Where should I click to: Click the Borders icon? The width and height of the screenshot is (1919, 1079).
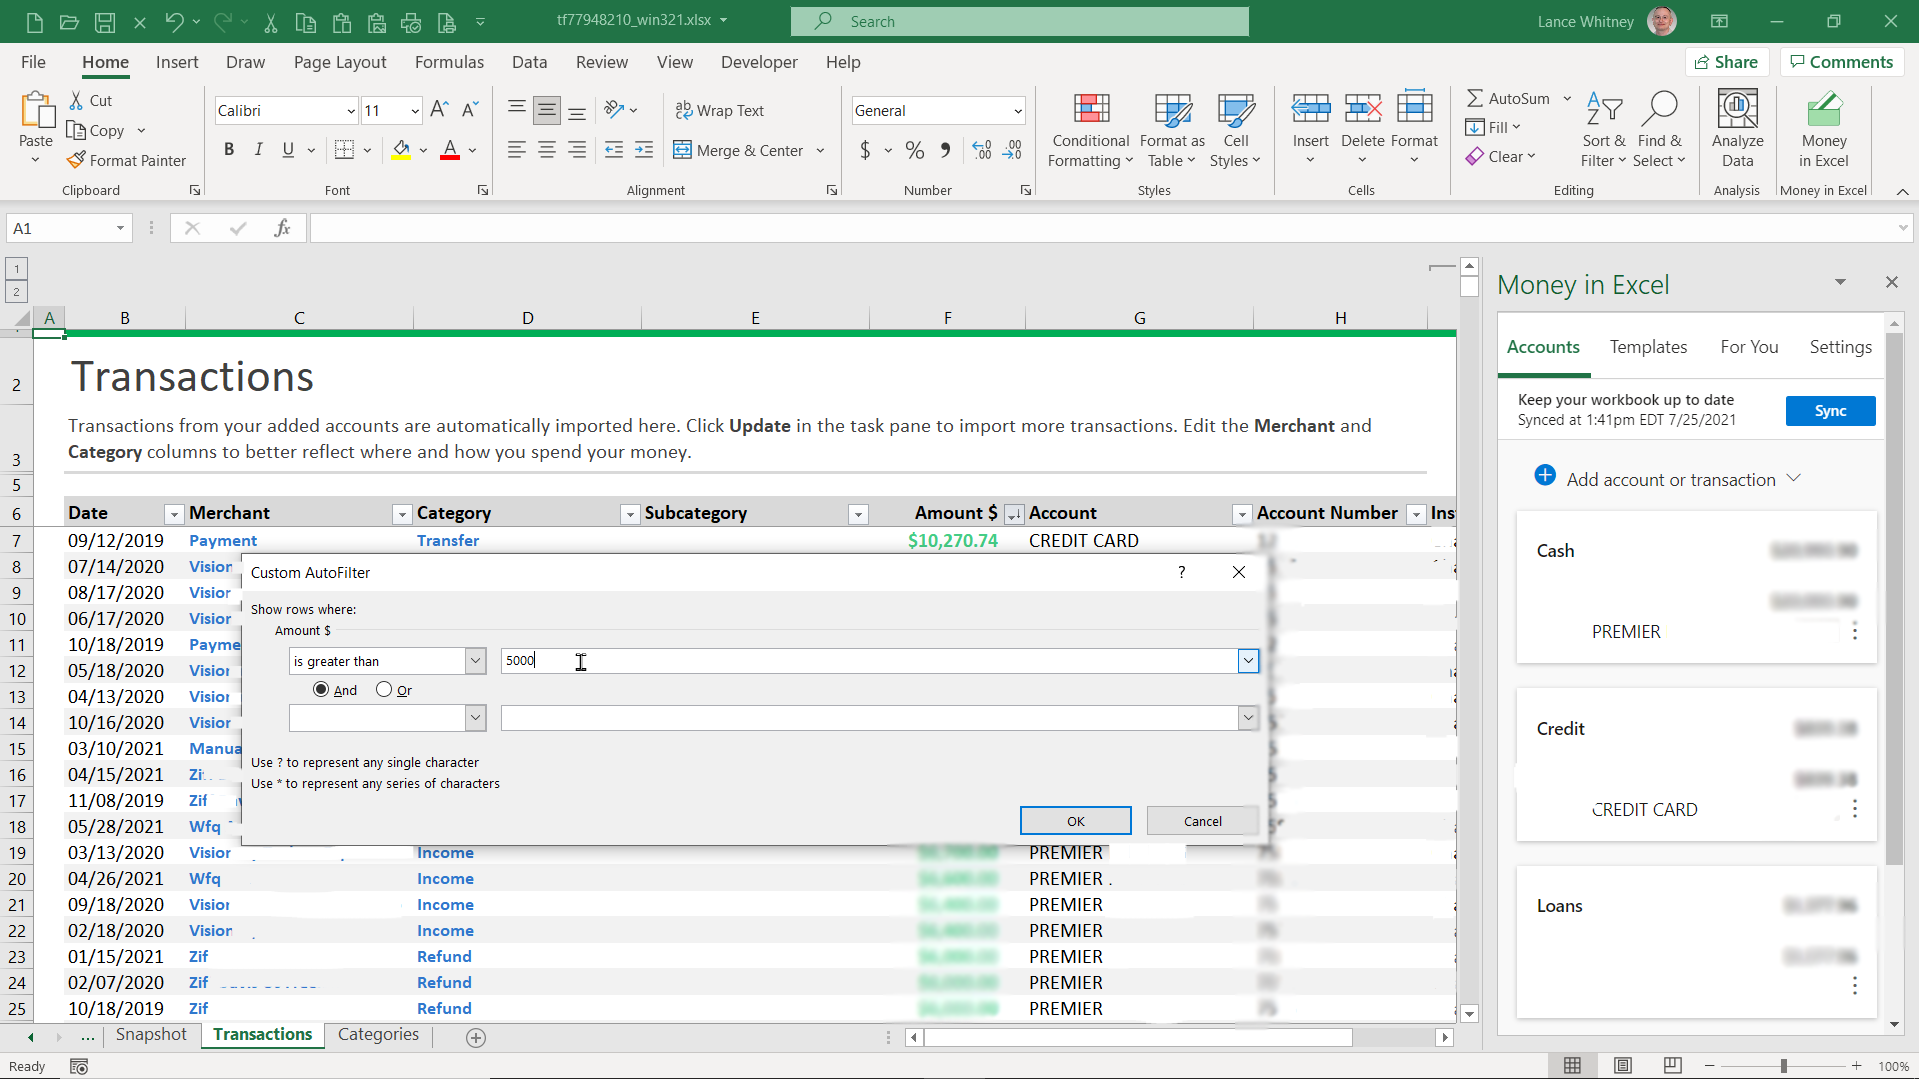point(344,150)
